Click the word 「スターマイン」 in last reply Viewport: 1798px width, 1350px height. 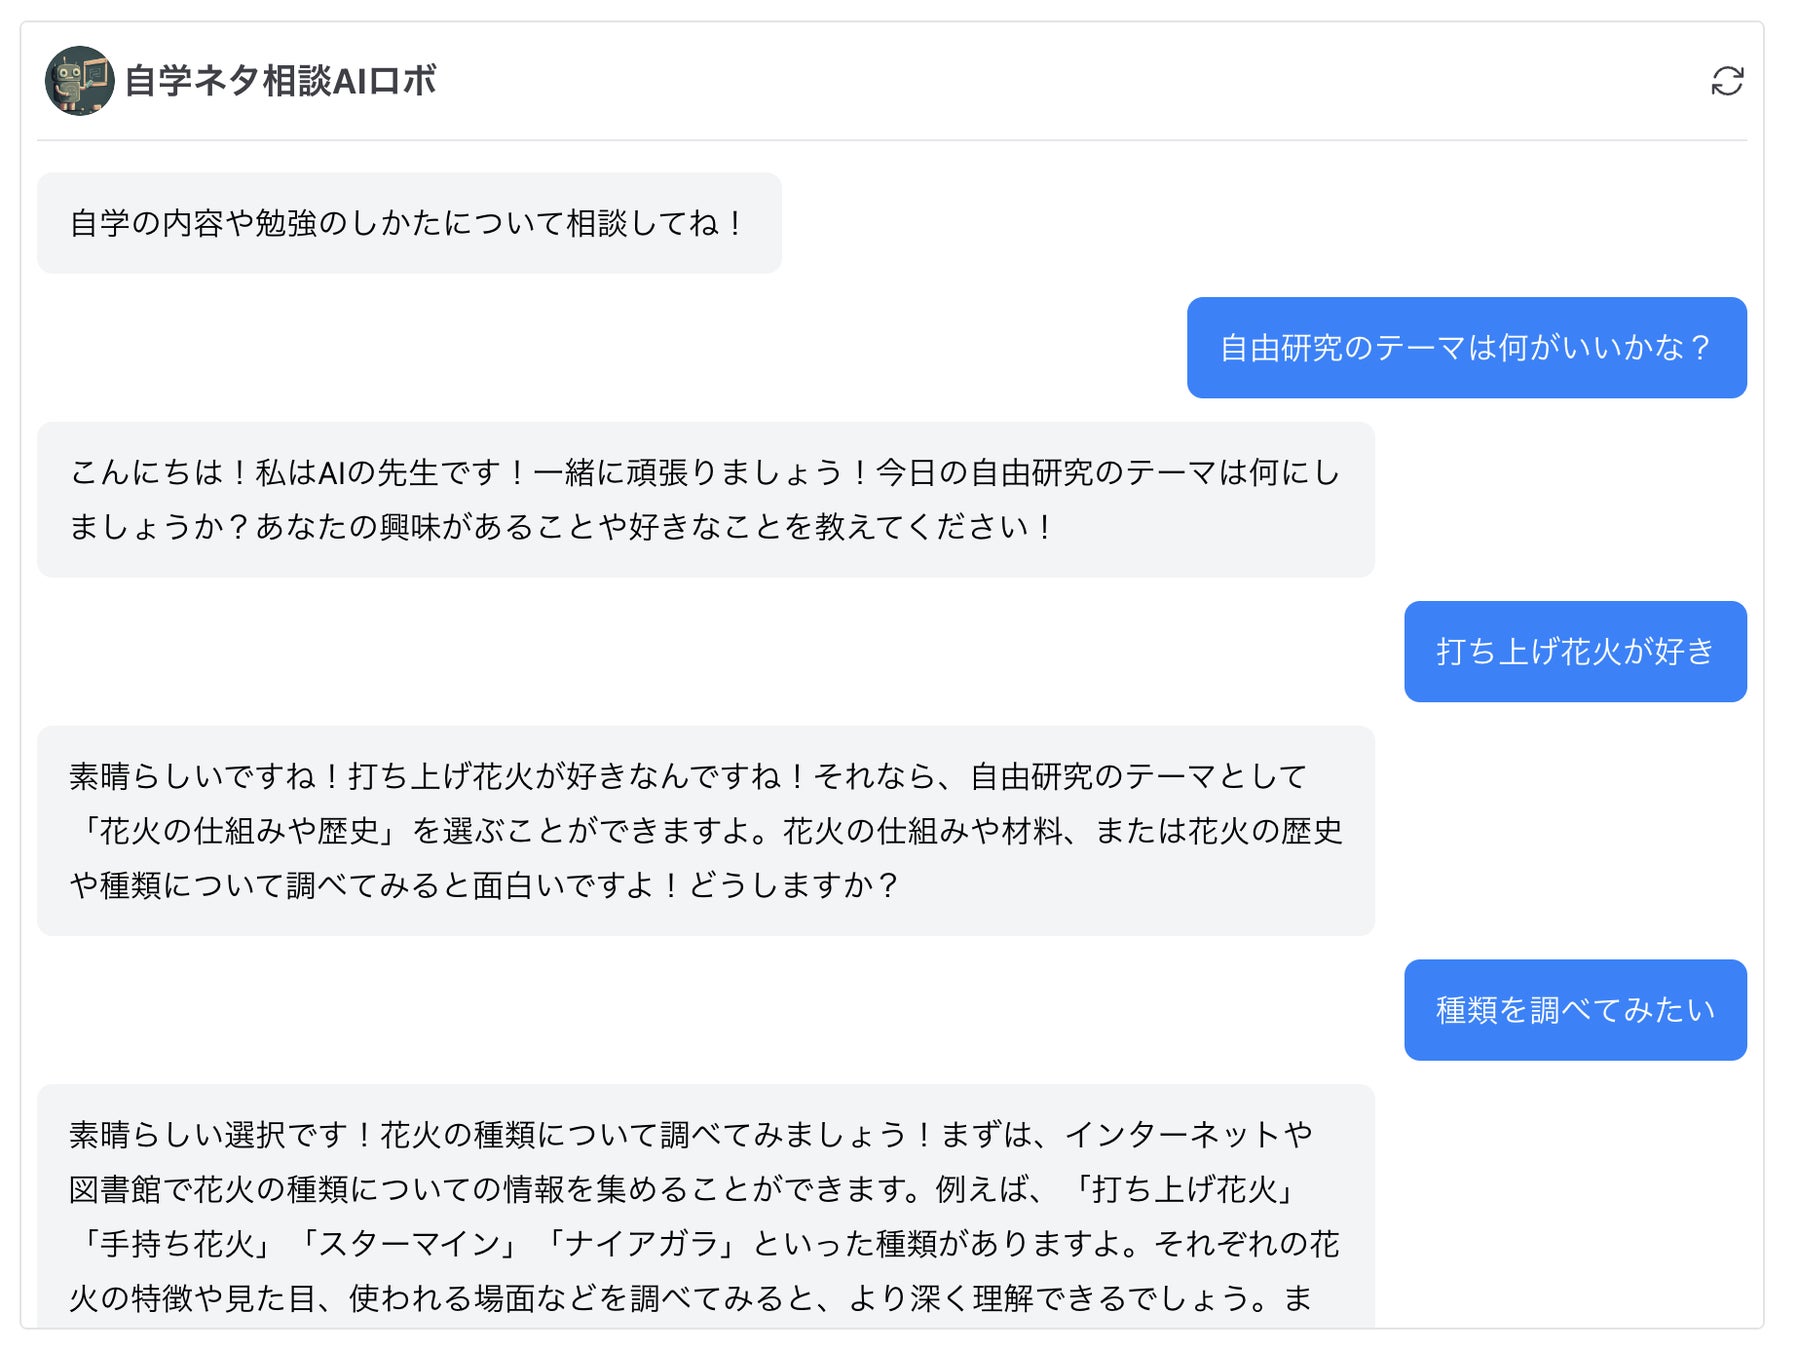coord(409,1244)
